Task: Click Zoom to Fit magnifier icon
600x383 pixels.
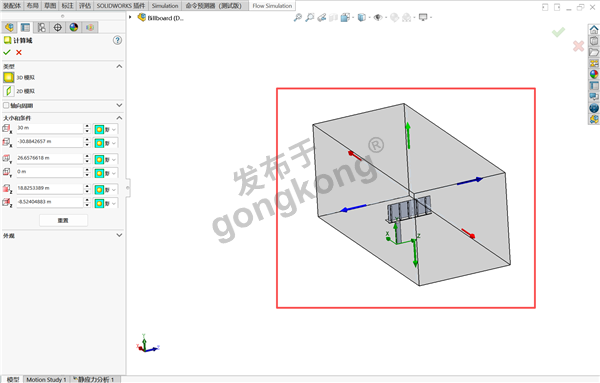Action: pos(297,18)
